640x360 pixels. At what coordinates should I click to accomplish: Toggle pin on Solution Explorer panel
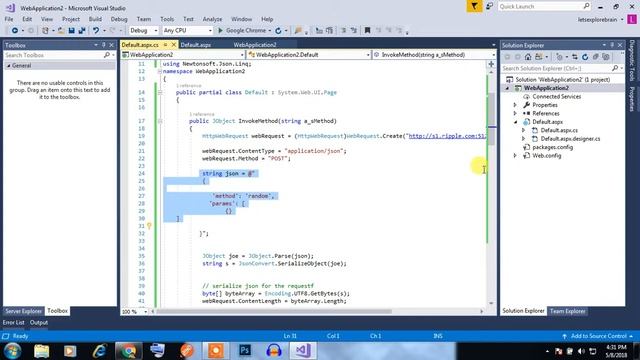(x=612, y=45)
